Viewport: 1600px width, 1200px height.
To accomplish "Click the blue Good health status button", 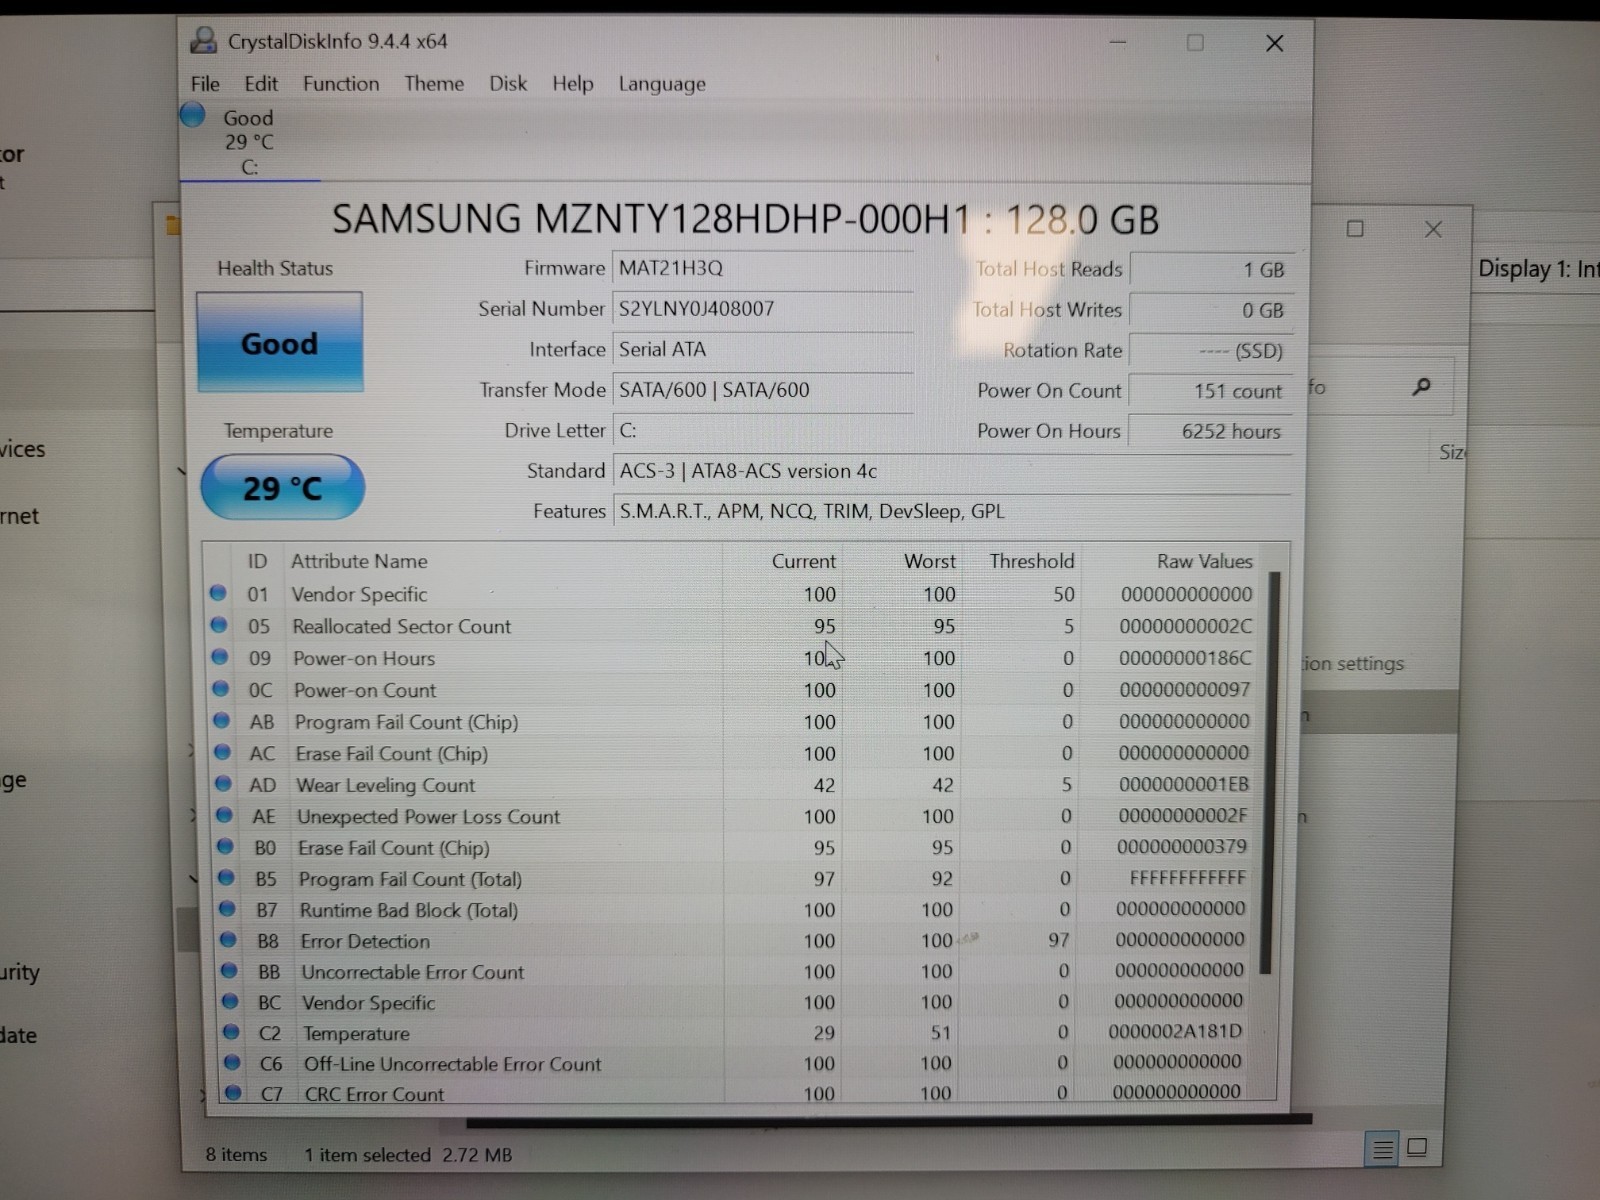I will (x=280, y=342).
